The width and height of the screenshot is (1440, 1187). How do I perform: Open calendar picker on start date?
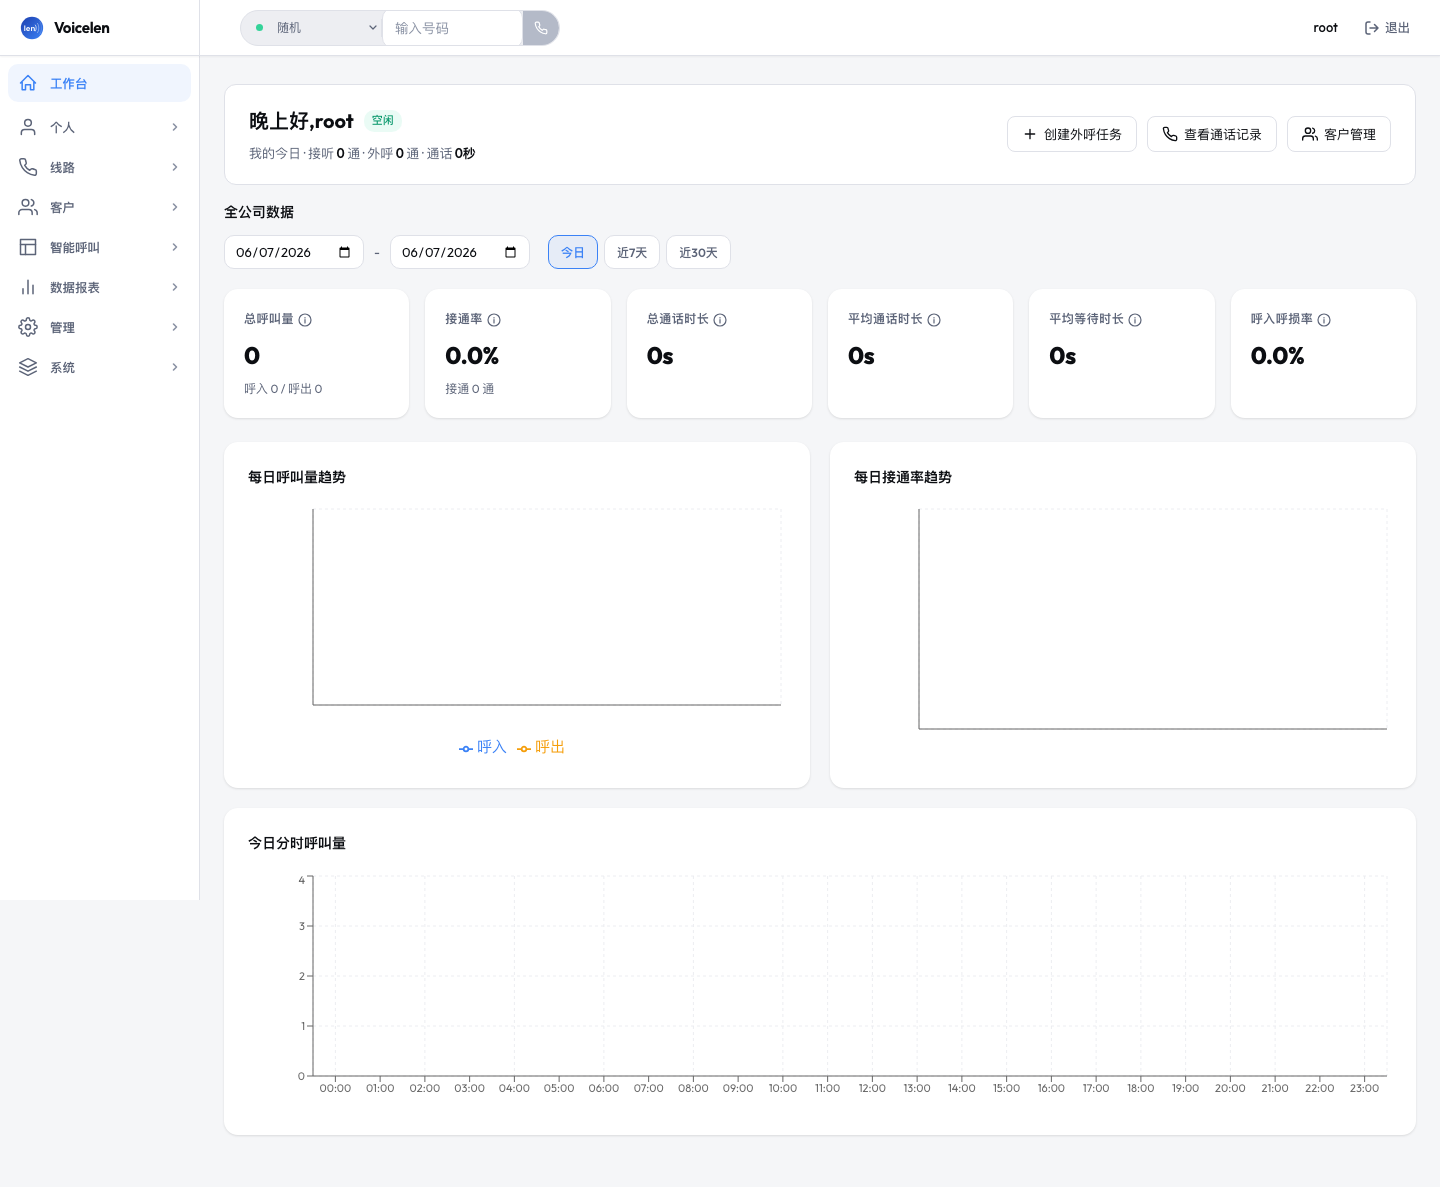[x=345, y=252]
